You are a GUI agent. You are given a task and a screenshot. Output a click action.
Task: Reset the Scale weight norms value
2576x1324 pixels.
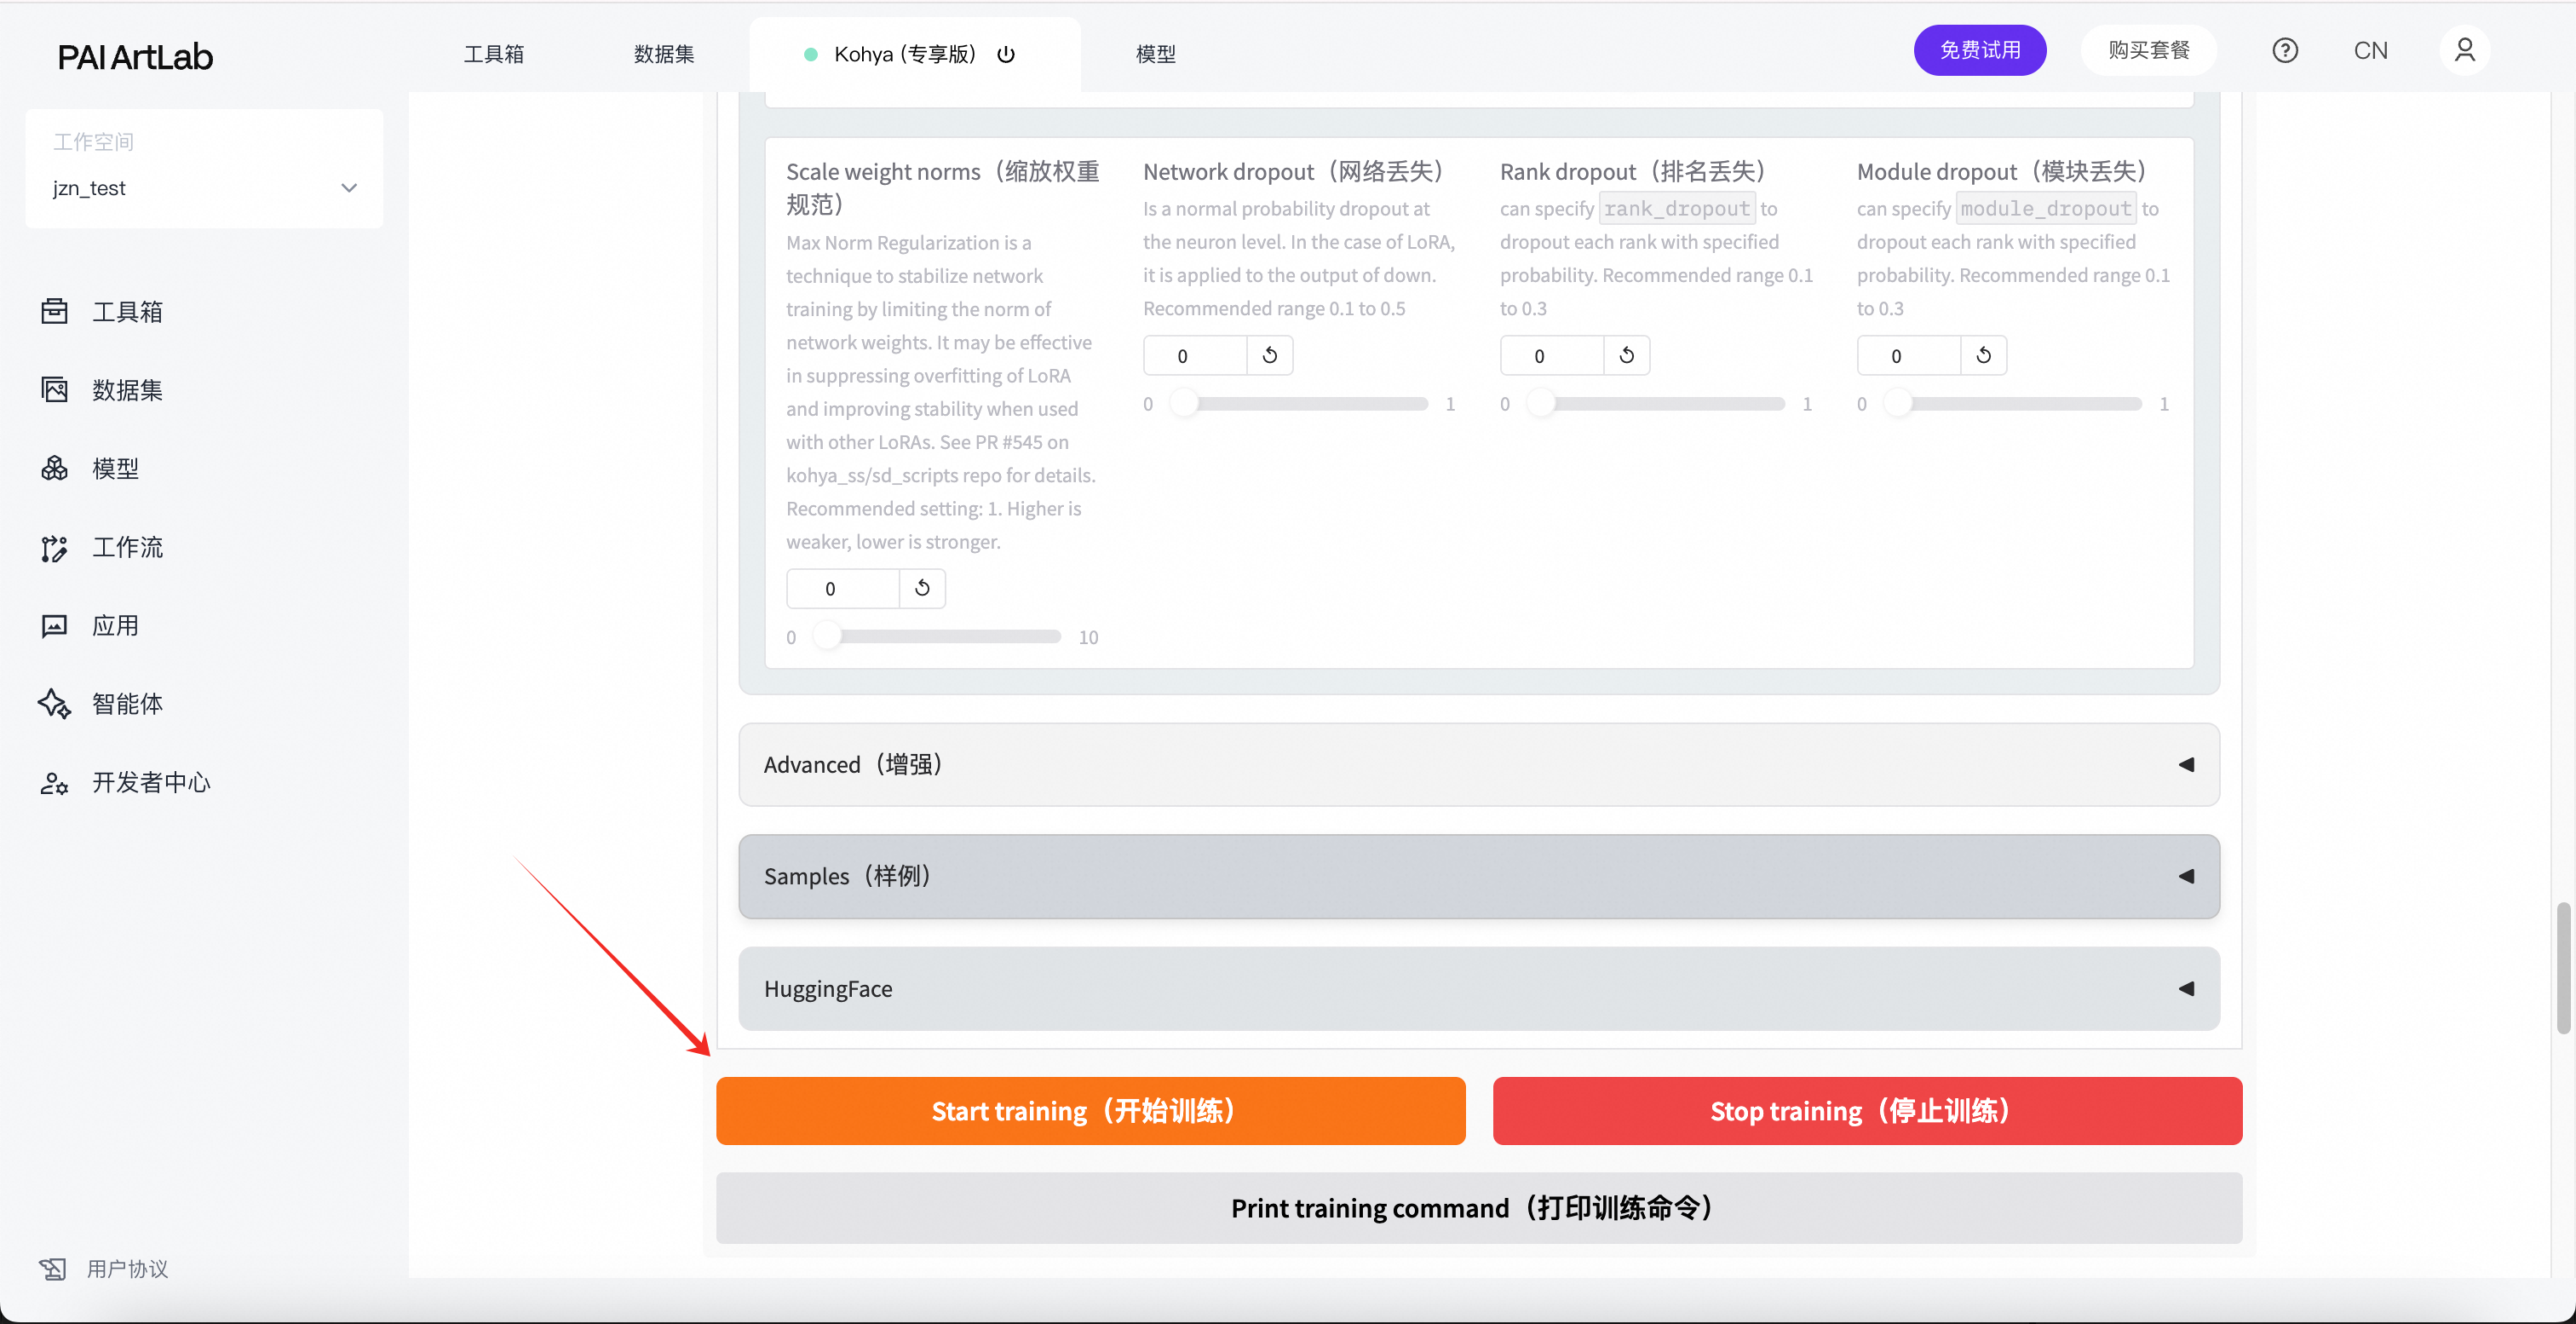(922, 588)
